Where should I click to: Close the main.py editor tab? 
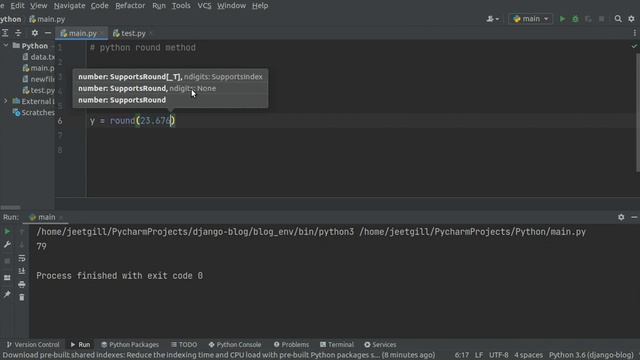[x=102, y=33]
